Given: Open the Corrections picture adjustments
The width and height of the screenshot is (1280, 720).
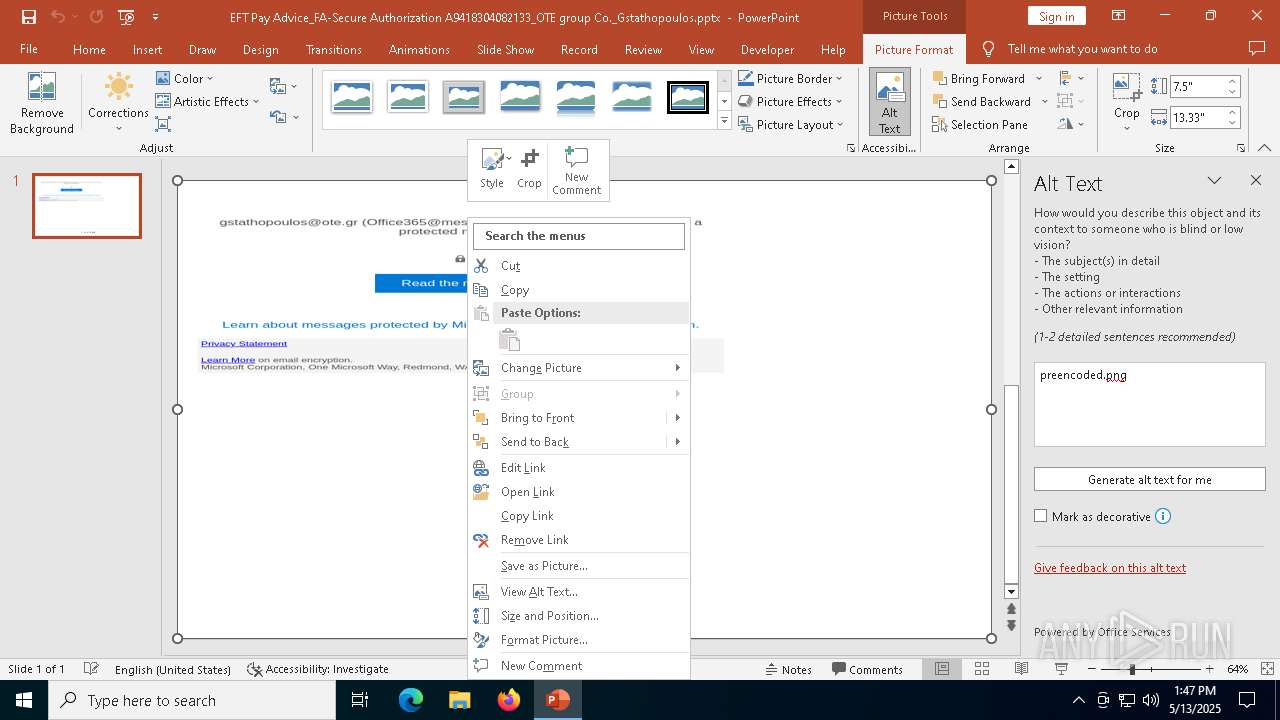Looking at the screenshot, I should [x=118, y=104].
